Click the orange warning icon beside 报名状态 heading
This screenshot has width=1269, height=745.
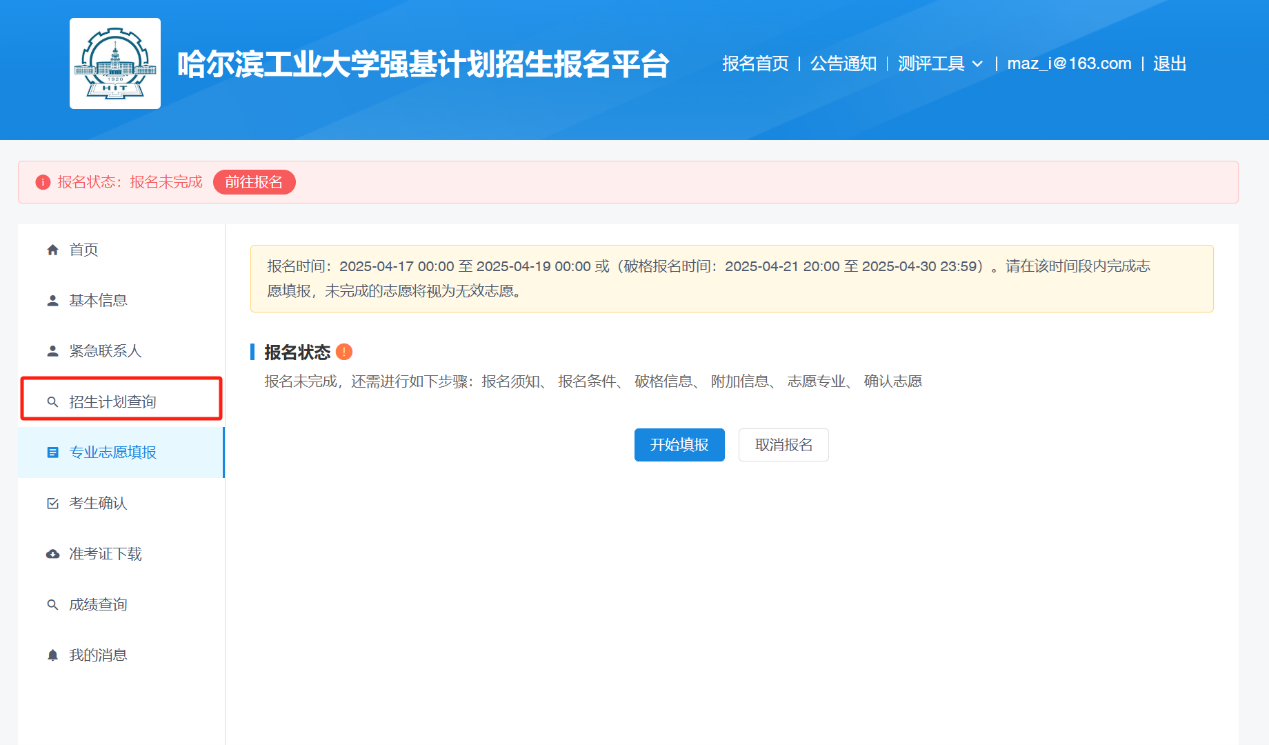(344, 352)
